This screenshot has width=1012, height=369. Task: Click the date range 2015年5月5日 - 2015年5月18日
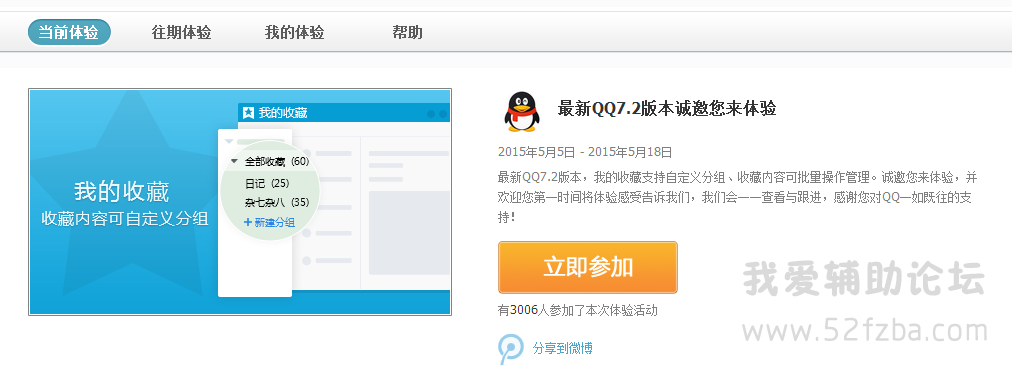tap(585, 152)
